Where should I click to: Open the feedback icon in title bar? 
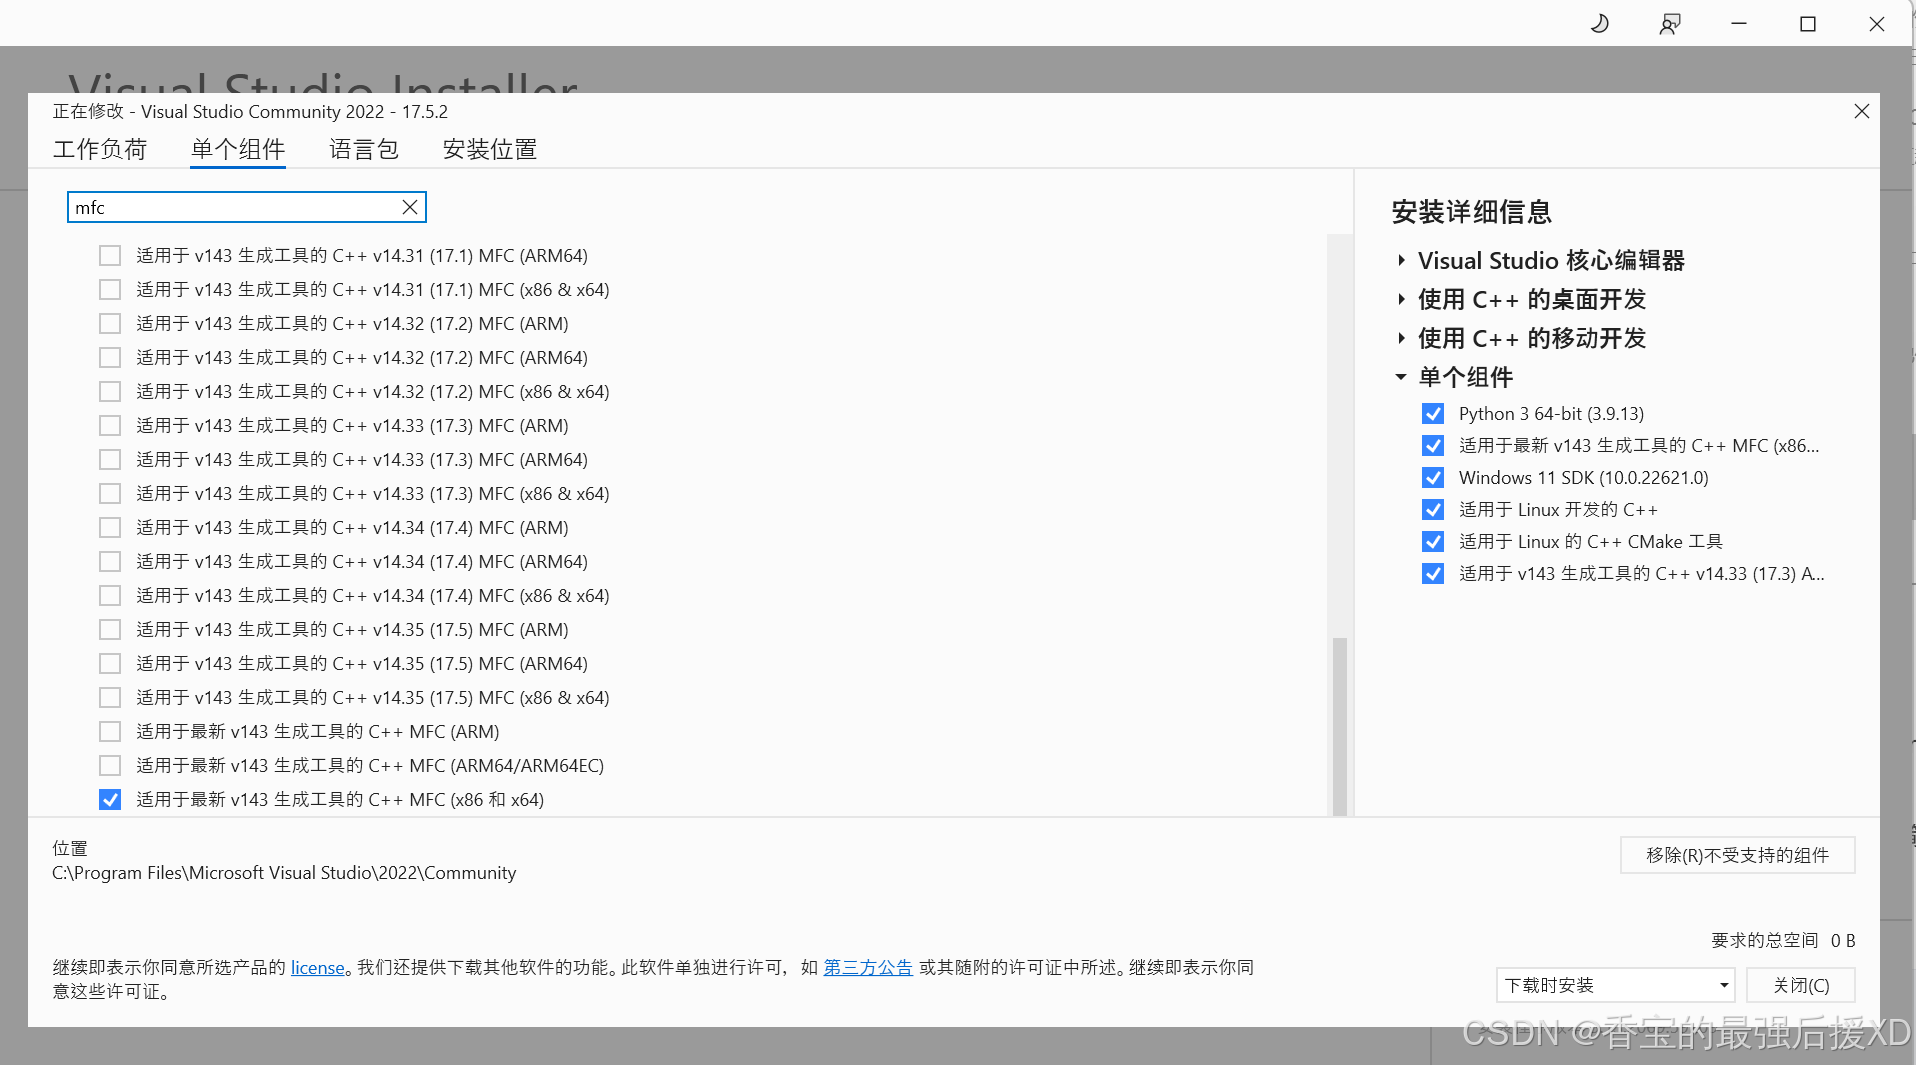click(x=1669, y=23)
